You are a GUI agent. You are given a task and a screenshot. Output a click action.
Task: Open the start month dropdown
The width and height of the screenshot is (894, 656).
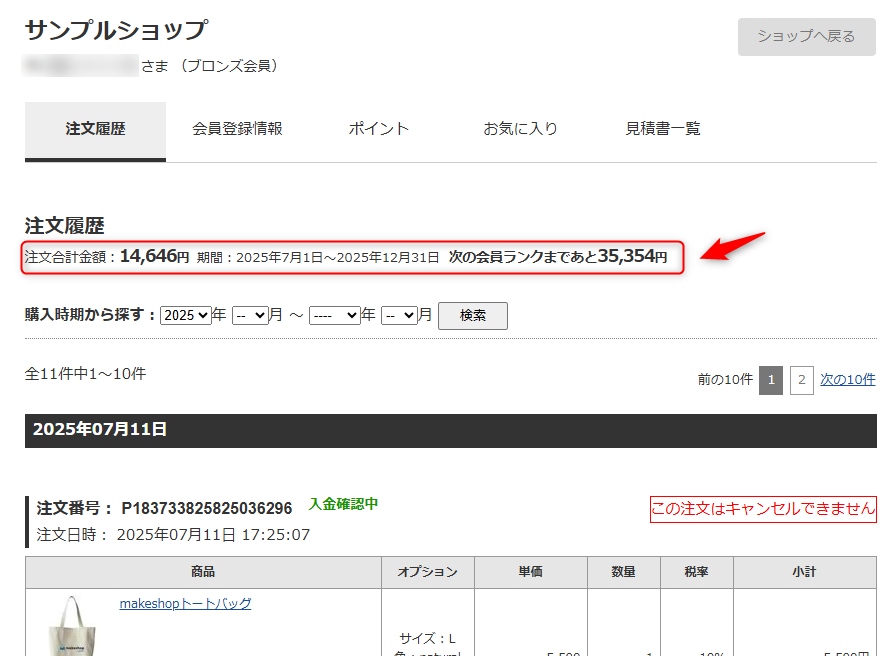250,315
